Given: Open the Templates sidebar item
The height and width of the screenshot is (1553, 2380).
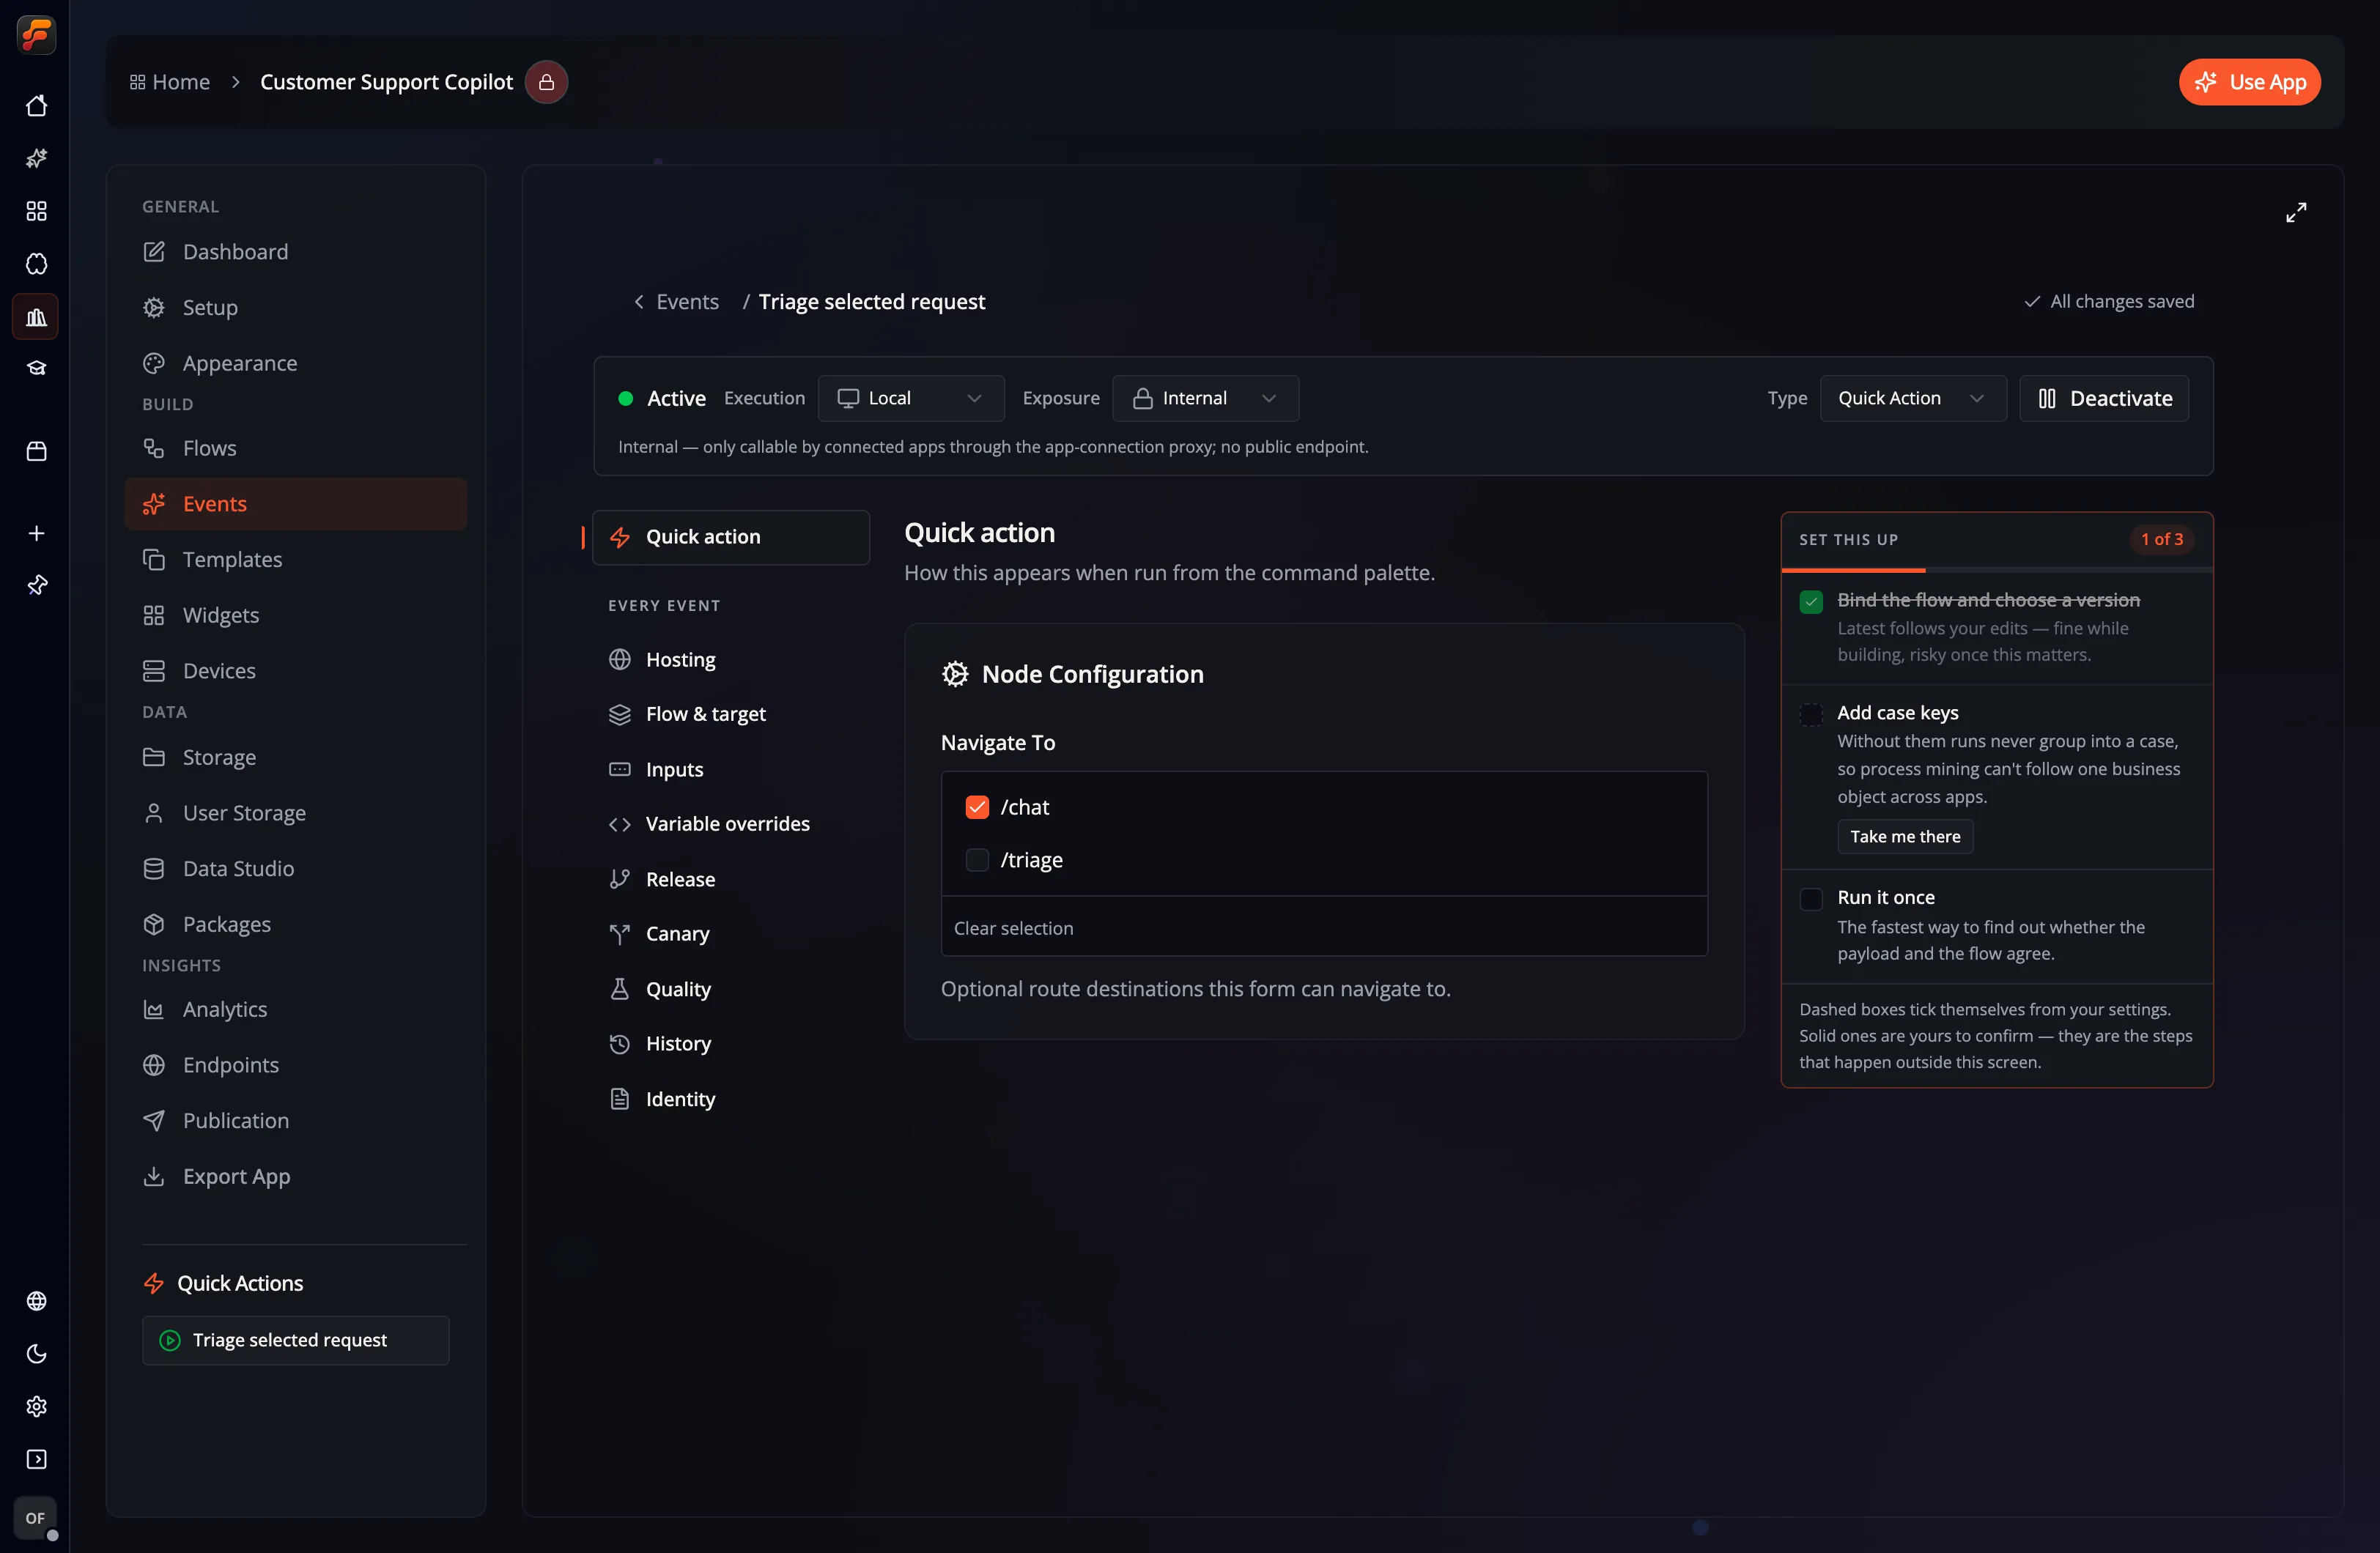Looking at the screenshot, I should click(295, 559).
